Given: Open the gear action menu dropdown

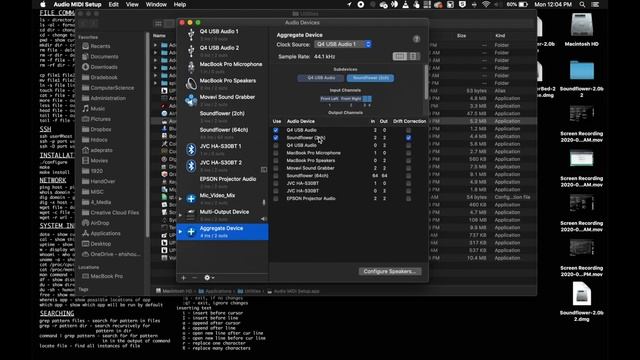Looking at the screenshot, I should point(209,278).
